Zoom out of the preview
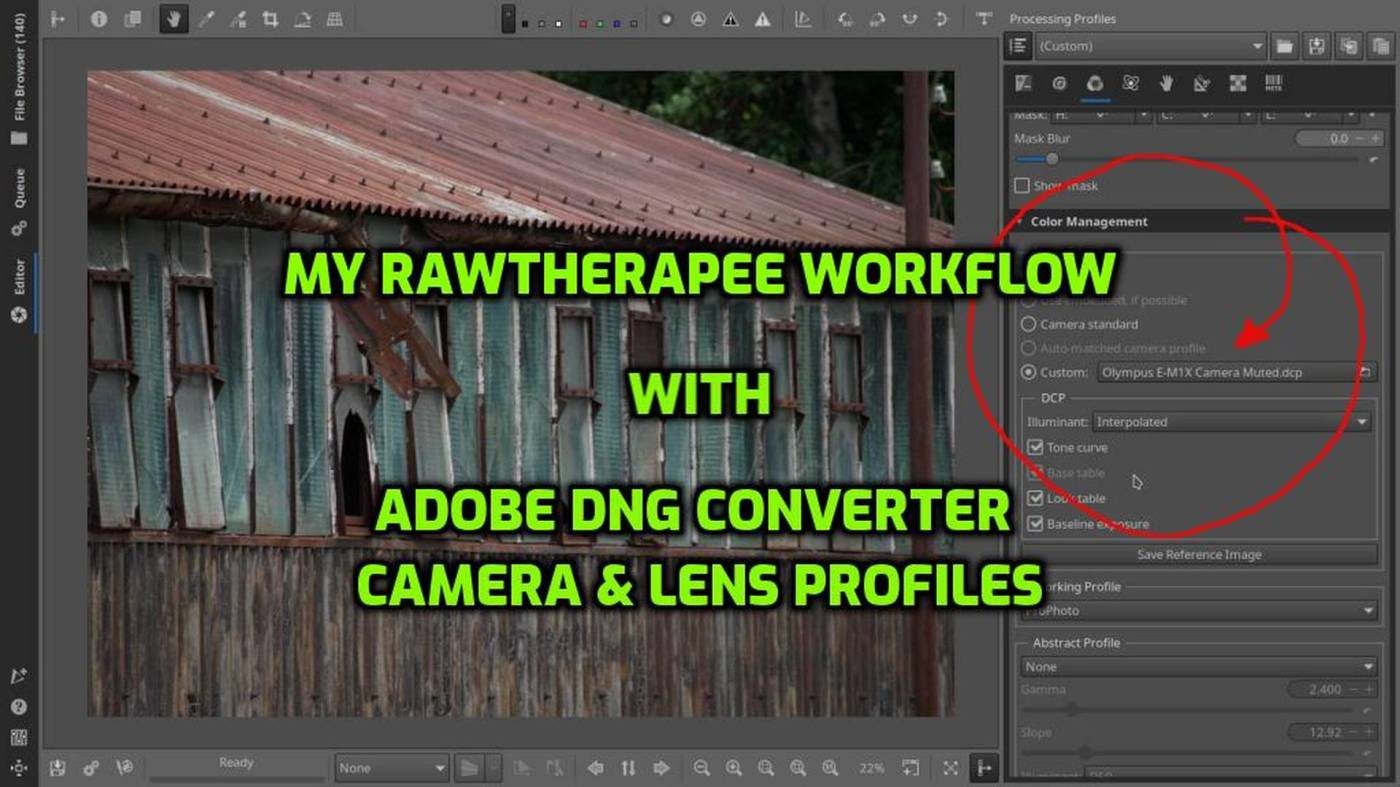 click(701, 768)
